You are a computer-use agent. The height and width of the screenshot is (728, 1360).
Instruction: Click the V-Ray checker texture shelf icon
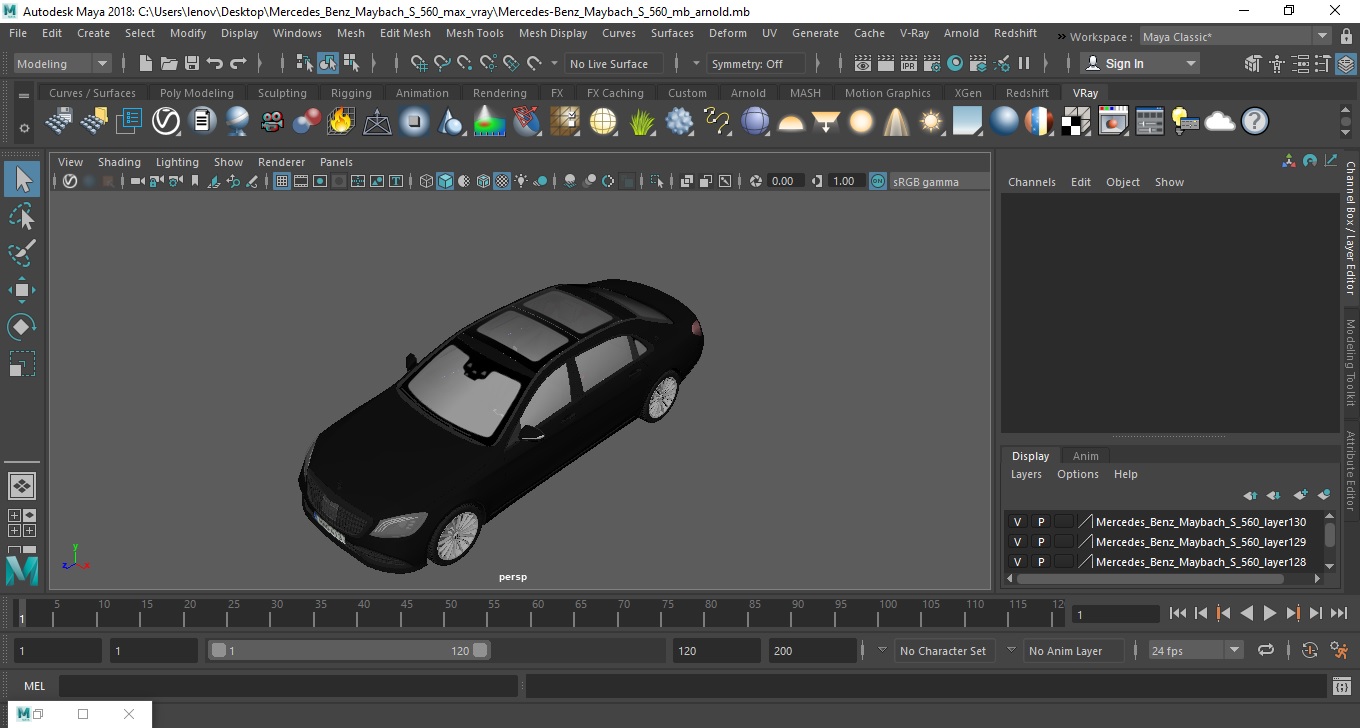coord(1076,122)
